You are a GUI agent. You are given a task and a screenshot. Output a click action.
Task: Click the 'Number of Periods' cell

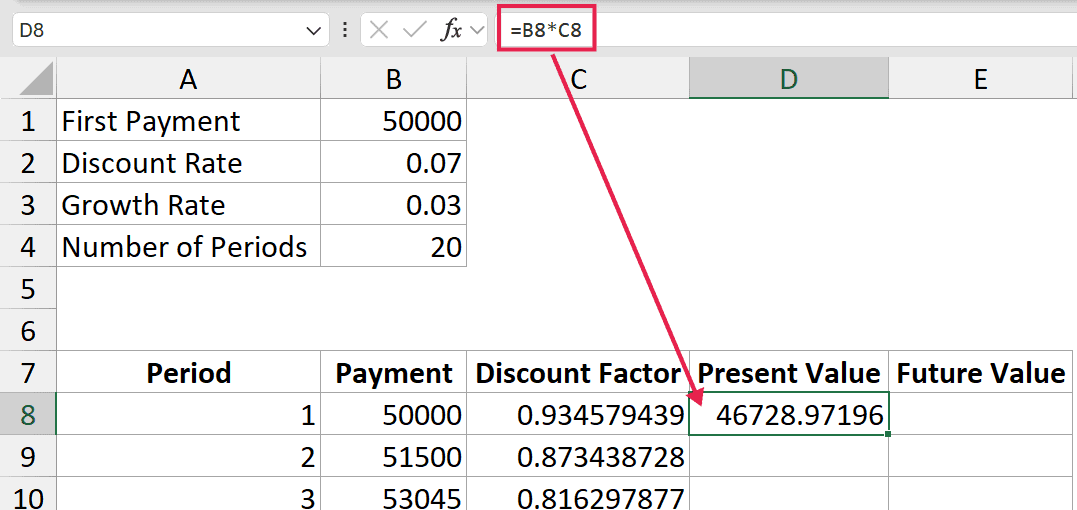click(x=188, y=246)
